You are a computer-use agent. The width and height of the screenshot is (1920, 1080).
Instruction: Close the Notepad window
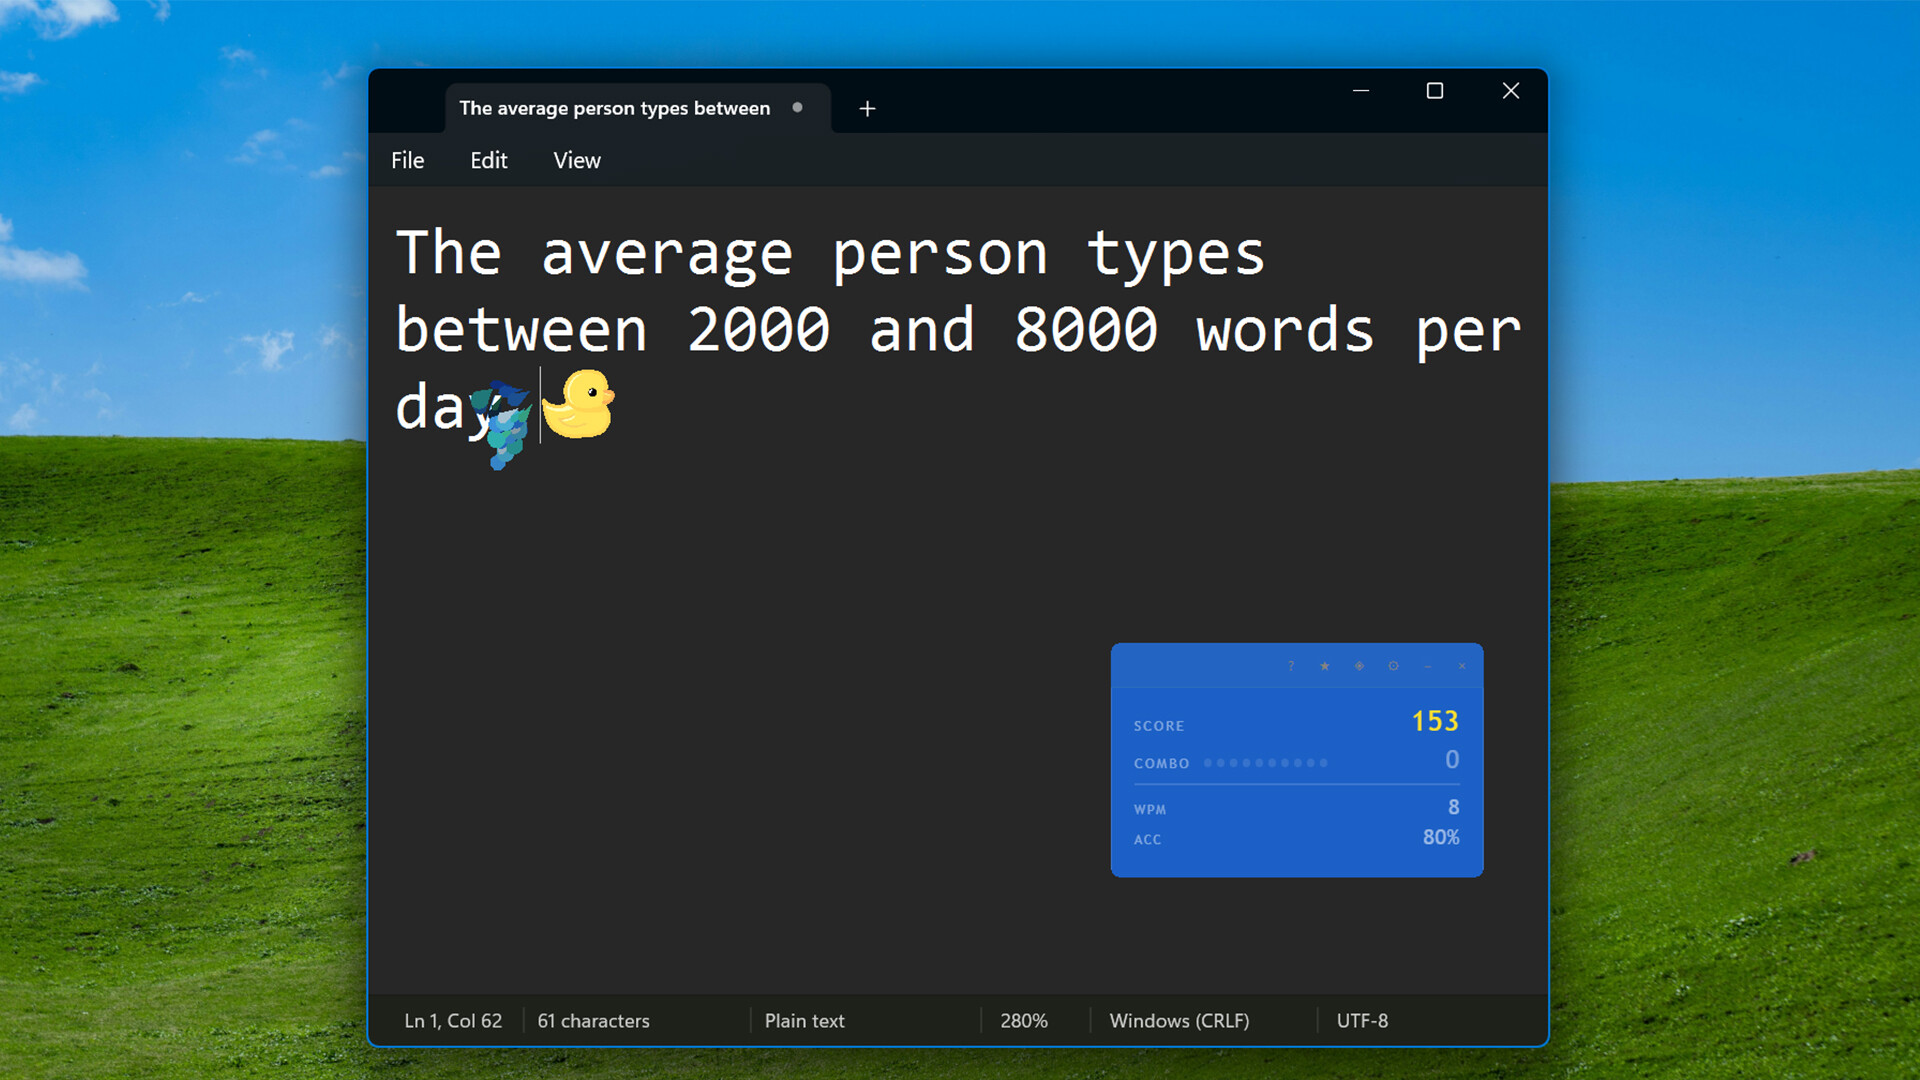(1511, 91)
